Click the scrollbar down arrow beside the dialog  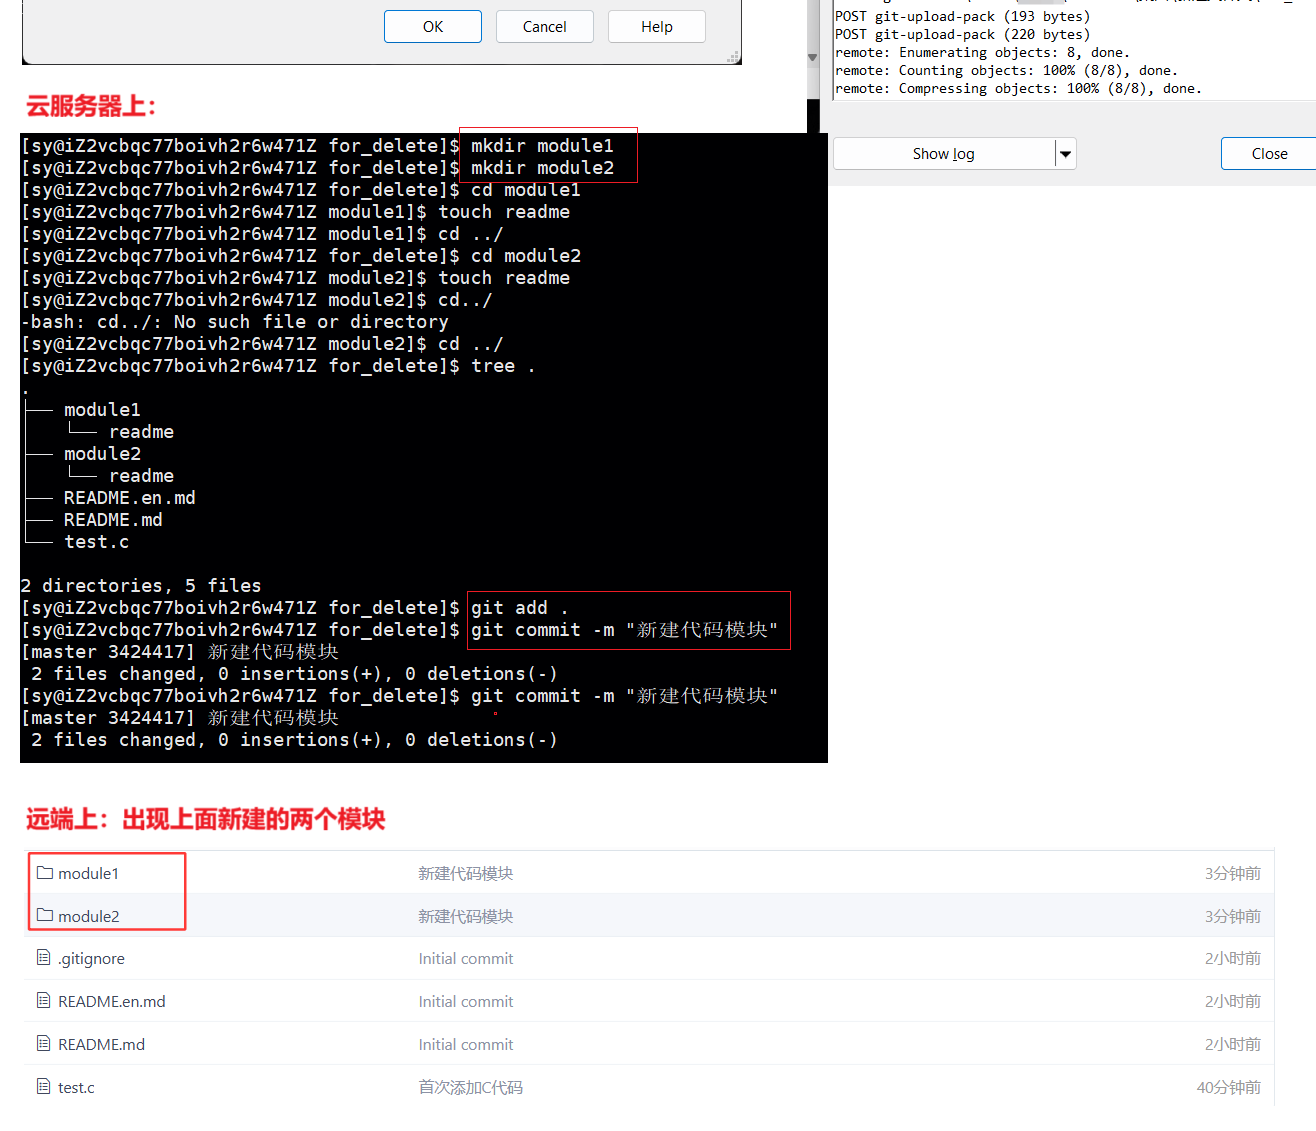tap(812, 58)
